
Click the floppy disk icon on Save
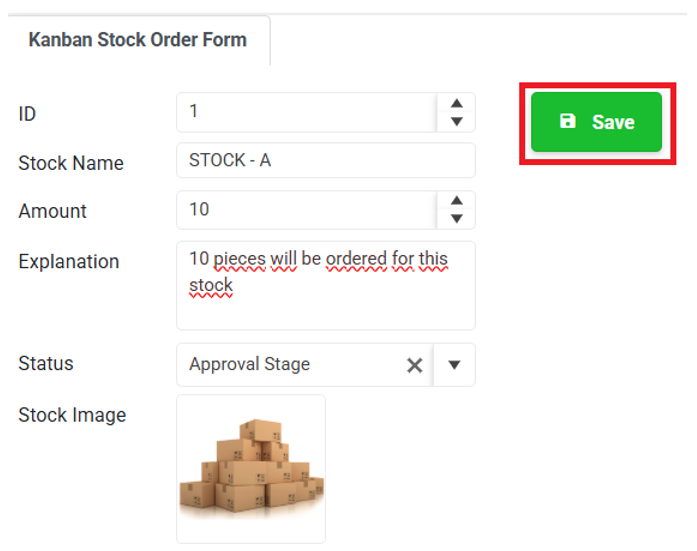(x=567, y=121)
